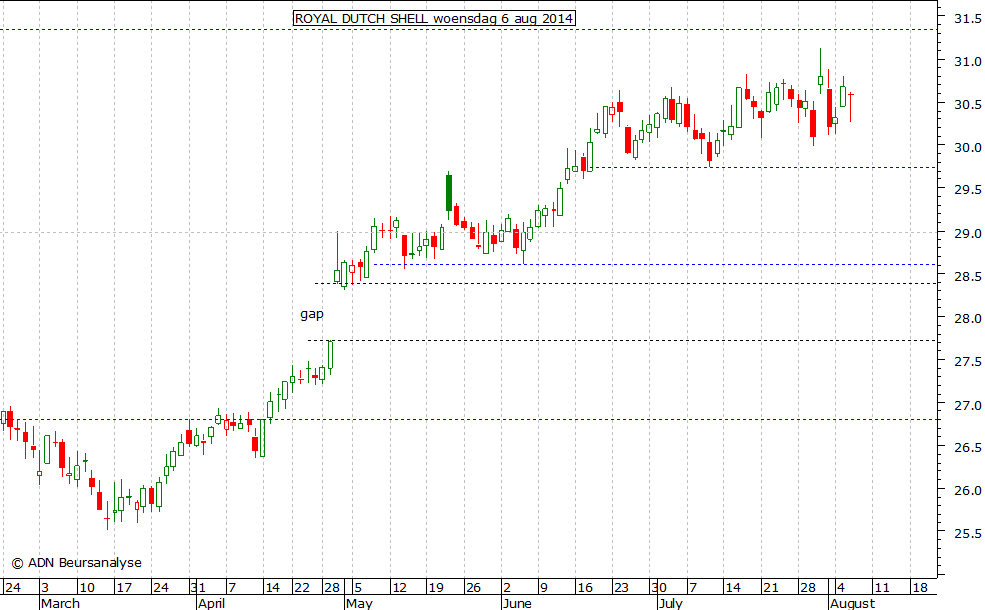Screen dimensions: 985x610
Task: Click the 'gap' annotation label
Action: coord(312,313)
